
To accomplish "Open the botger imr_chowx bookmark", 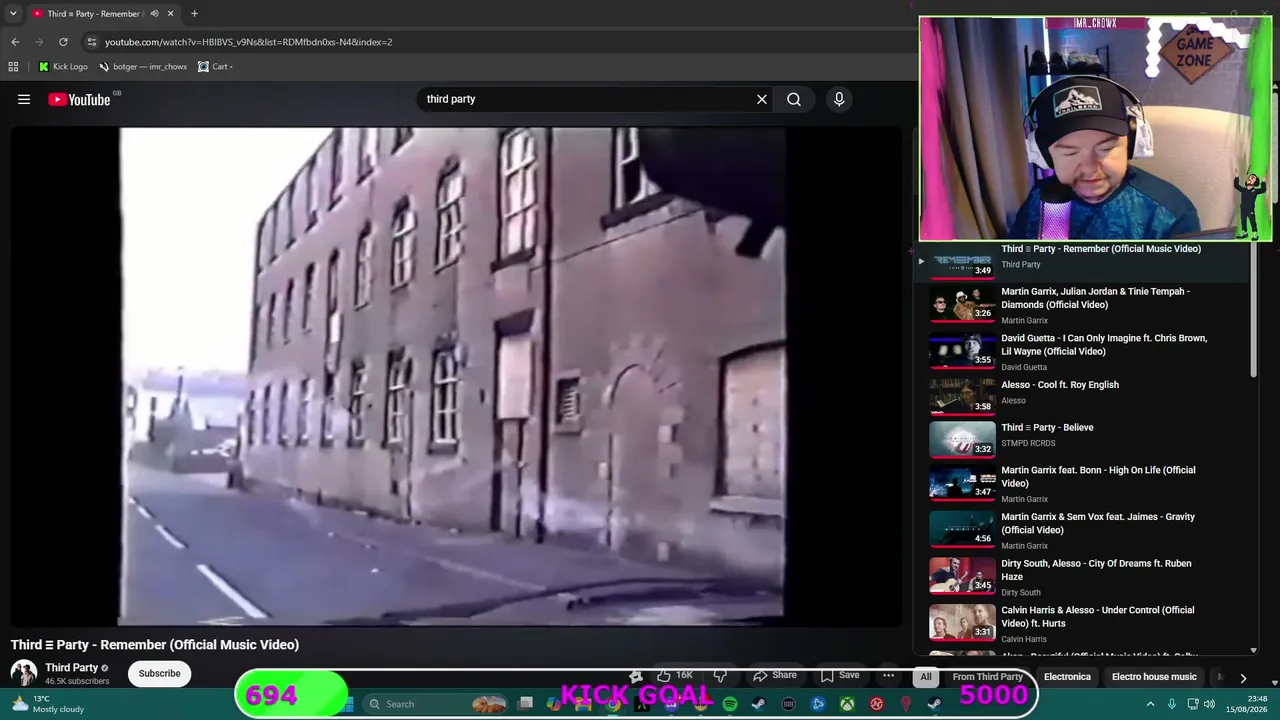I will tap(143, 67).
